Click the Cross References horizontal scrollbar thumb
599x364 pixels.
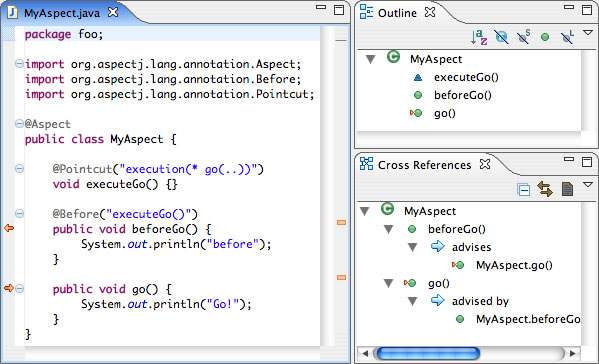(x=428, y=353)
